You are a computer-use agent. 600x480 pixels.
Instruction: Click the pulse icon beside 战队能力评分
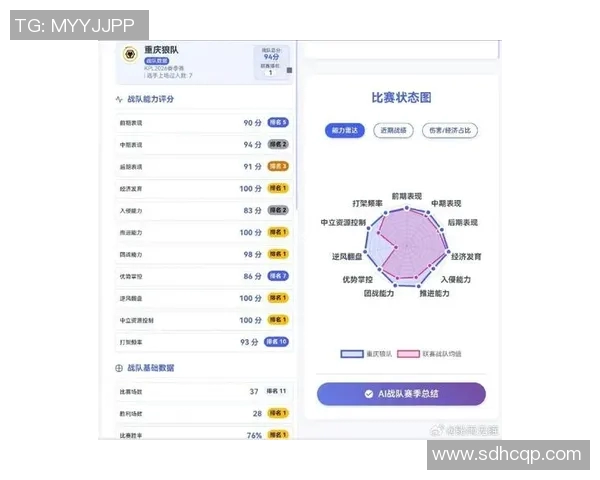(119, 99)
